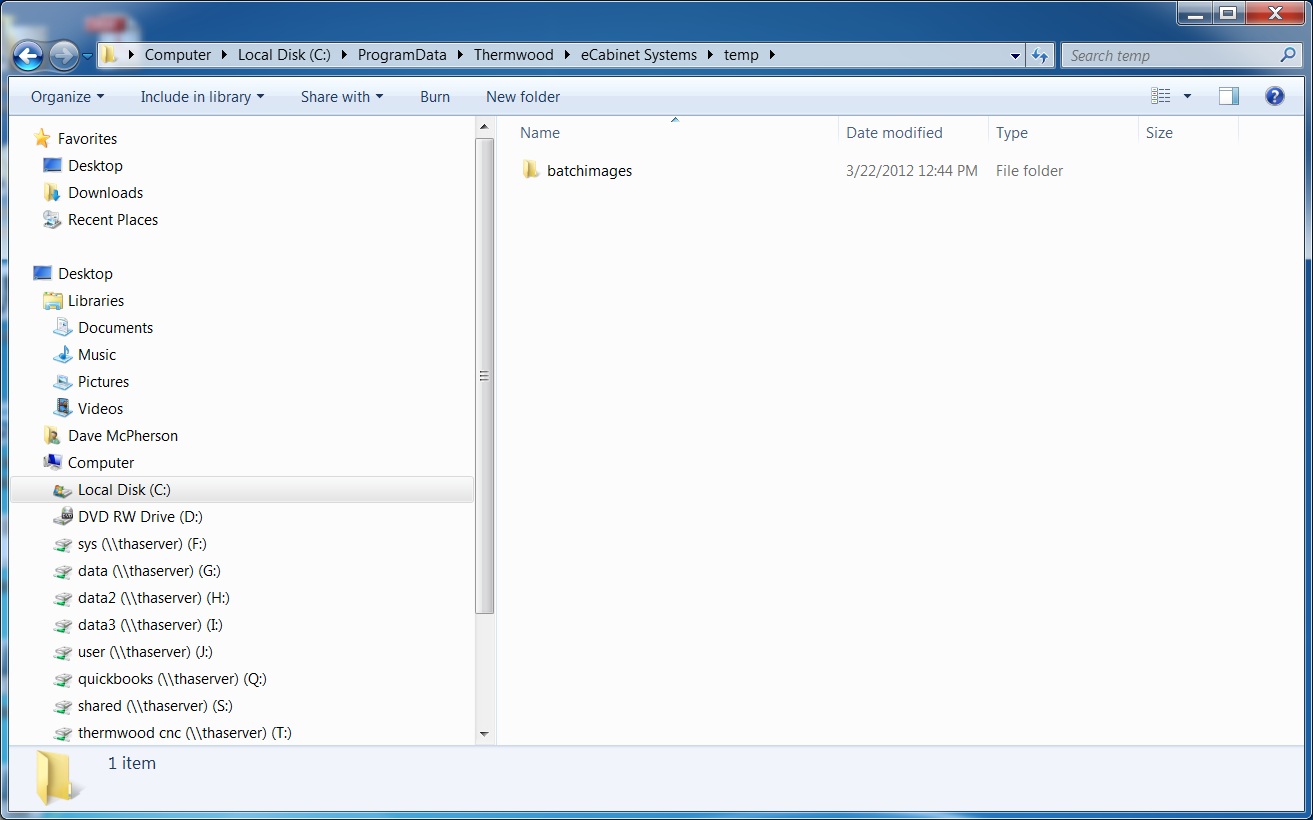Image resolution: width=1313 pixels, height=820 pixels.
Task: Open the quickbooks (Q:) network drive
Action: tap(172, 679)
